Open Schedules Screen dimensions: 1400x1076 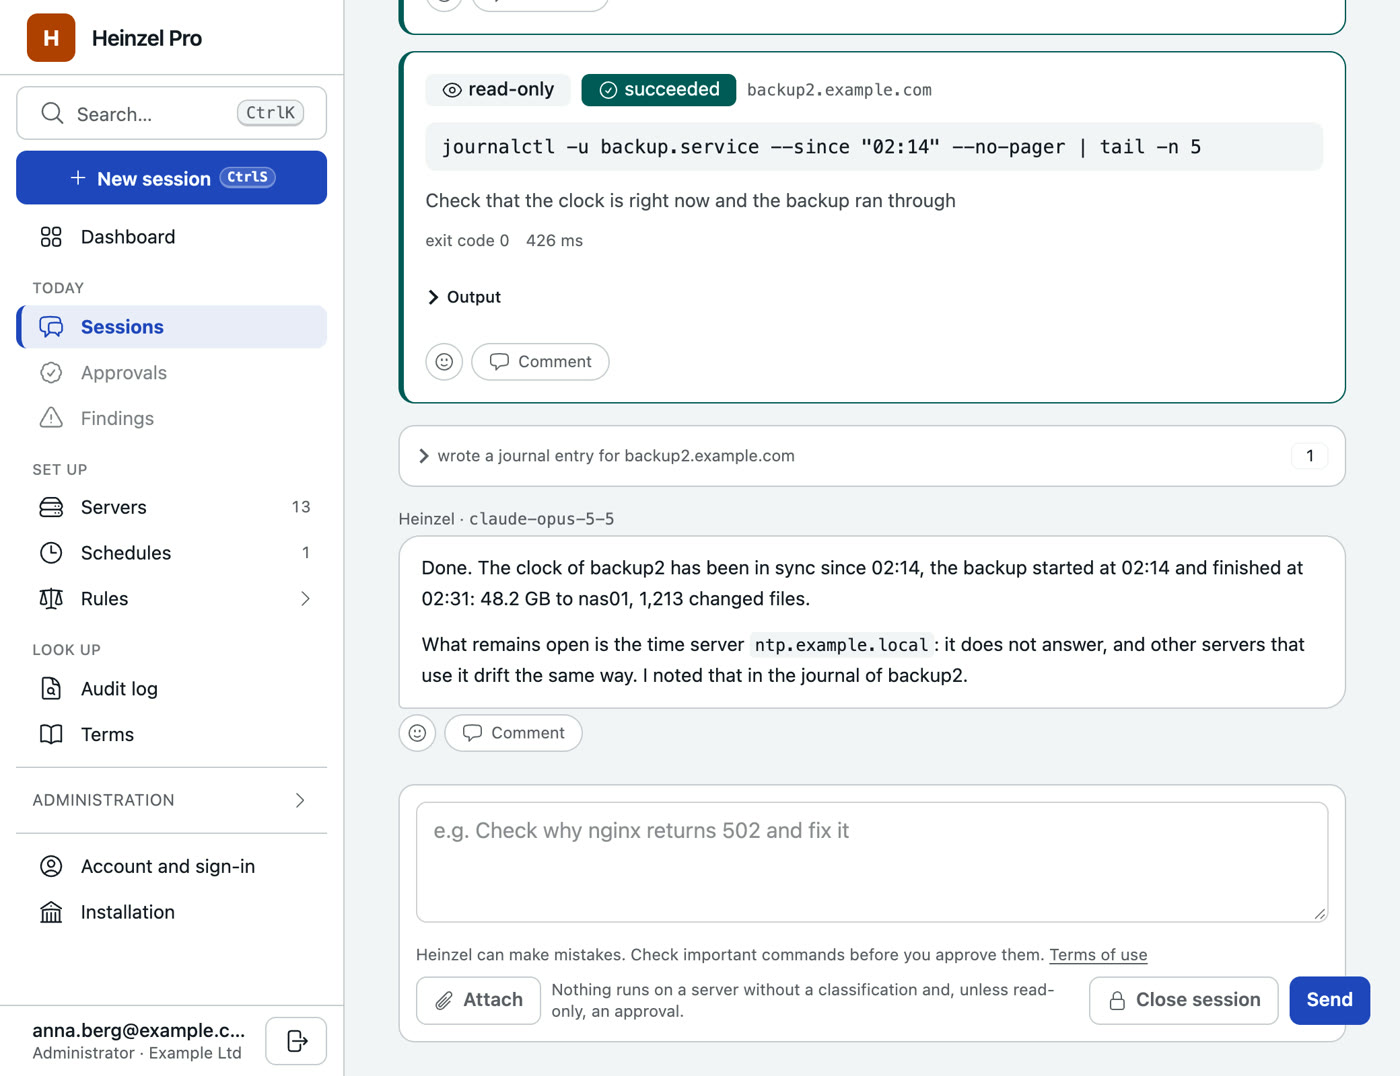tap(172, 553)
